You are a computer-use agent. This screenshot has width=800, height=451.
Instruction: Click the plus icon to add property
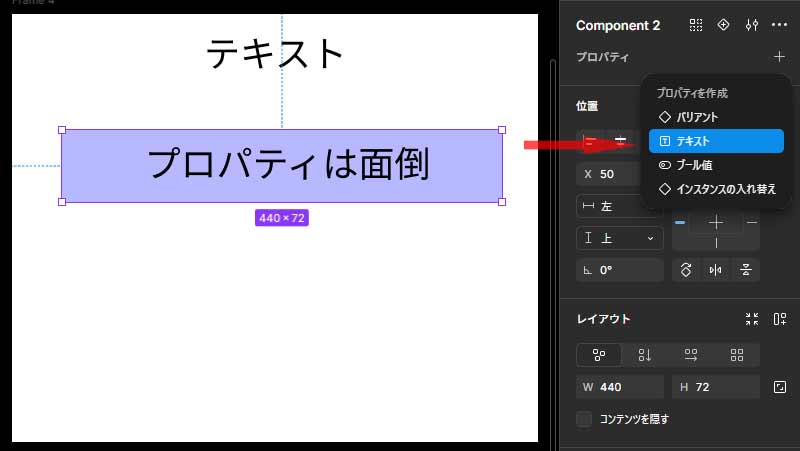(x=779, y=58)
